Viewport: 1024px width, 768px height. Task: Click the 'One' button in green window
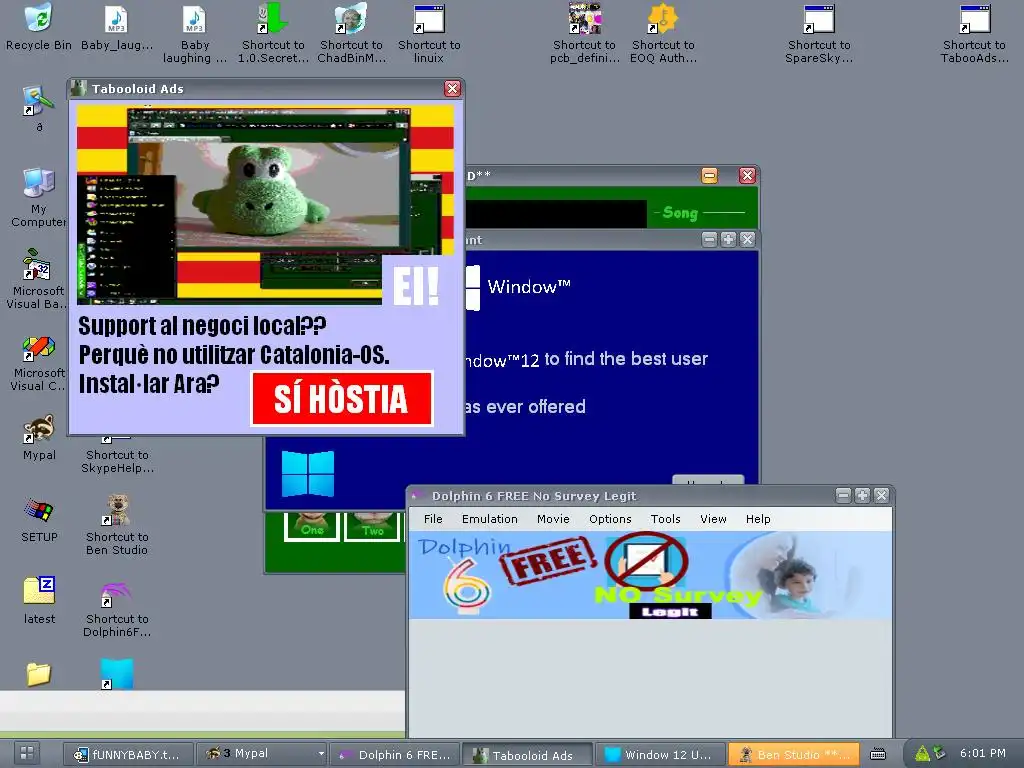(x=312, y=526)
